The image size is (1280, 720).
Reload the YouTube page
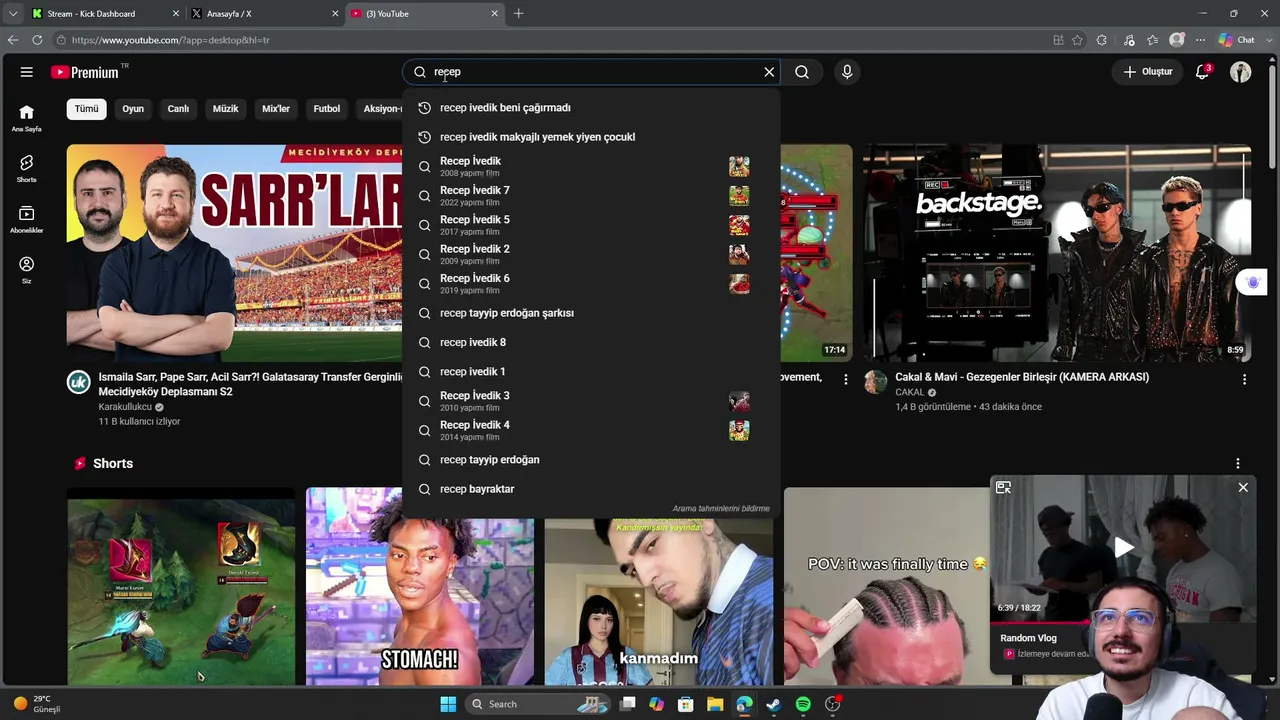pos(37,40)
